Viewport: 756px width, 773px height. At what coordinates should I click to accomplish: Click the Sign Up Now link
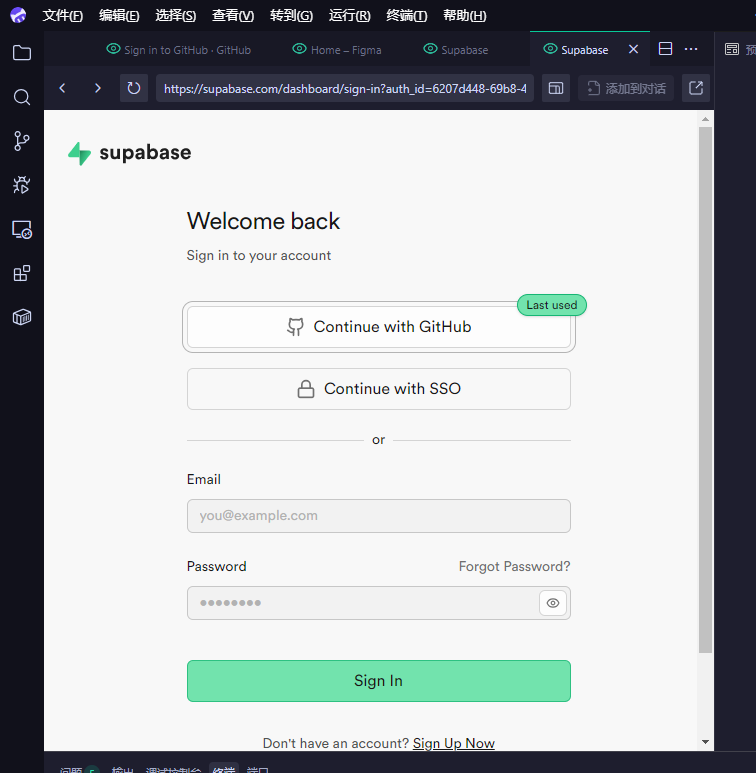point(453,743)
